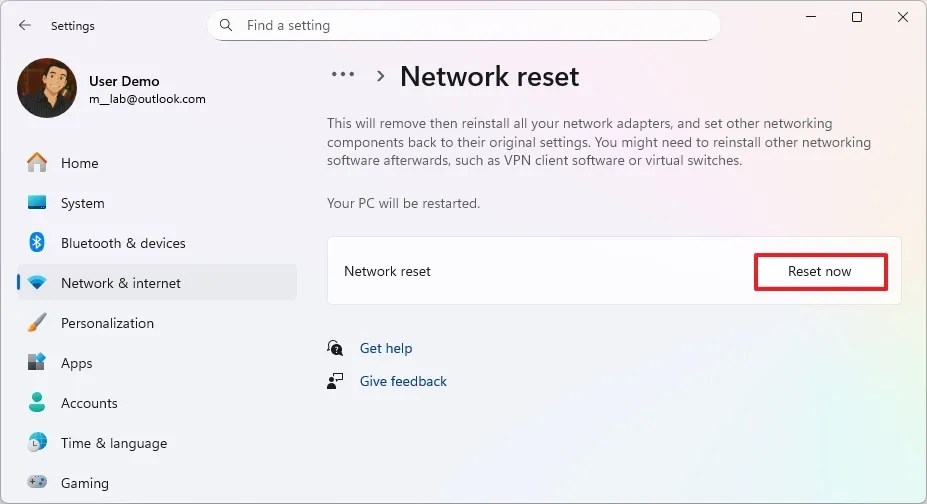Close the Settings window

903,17
